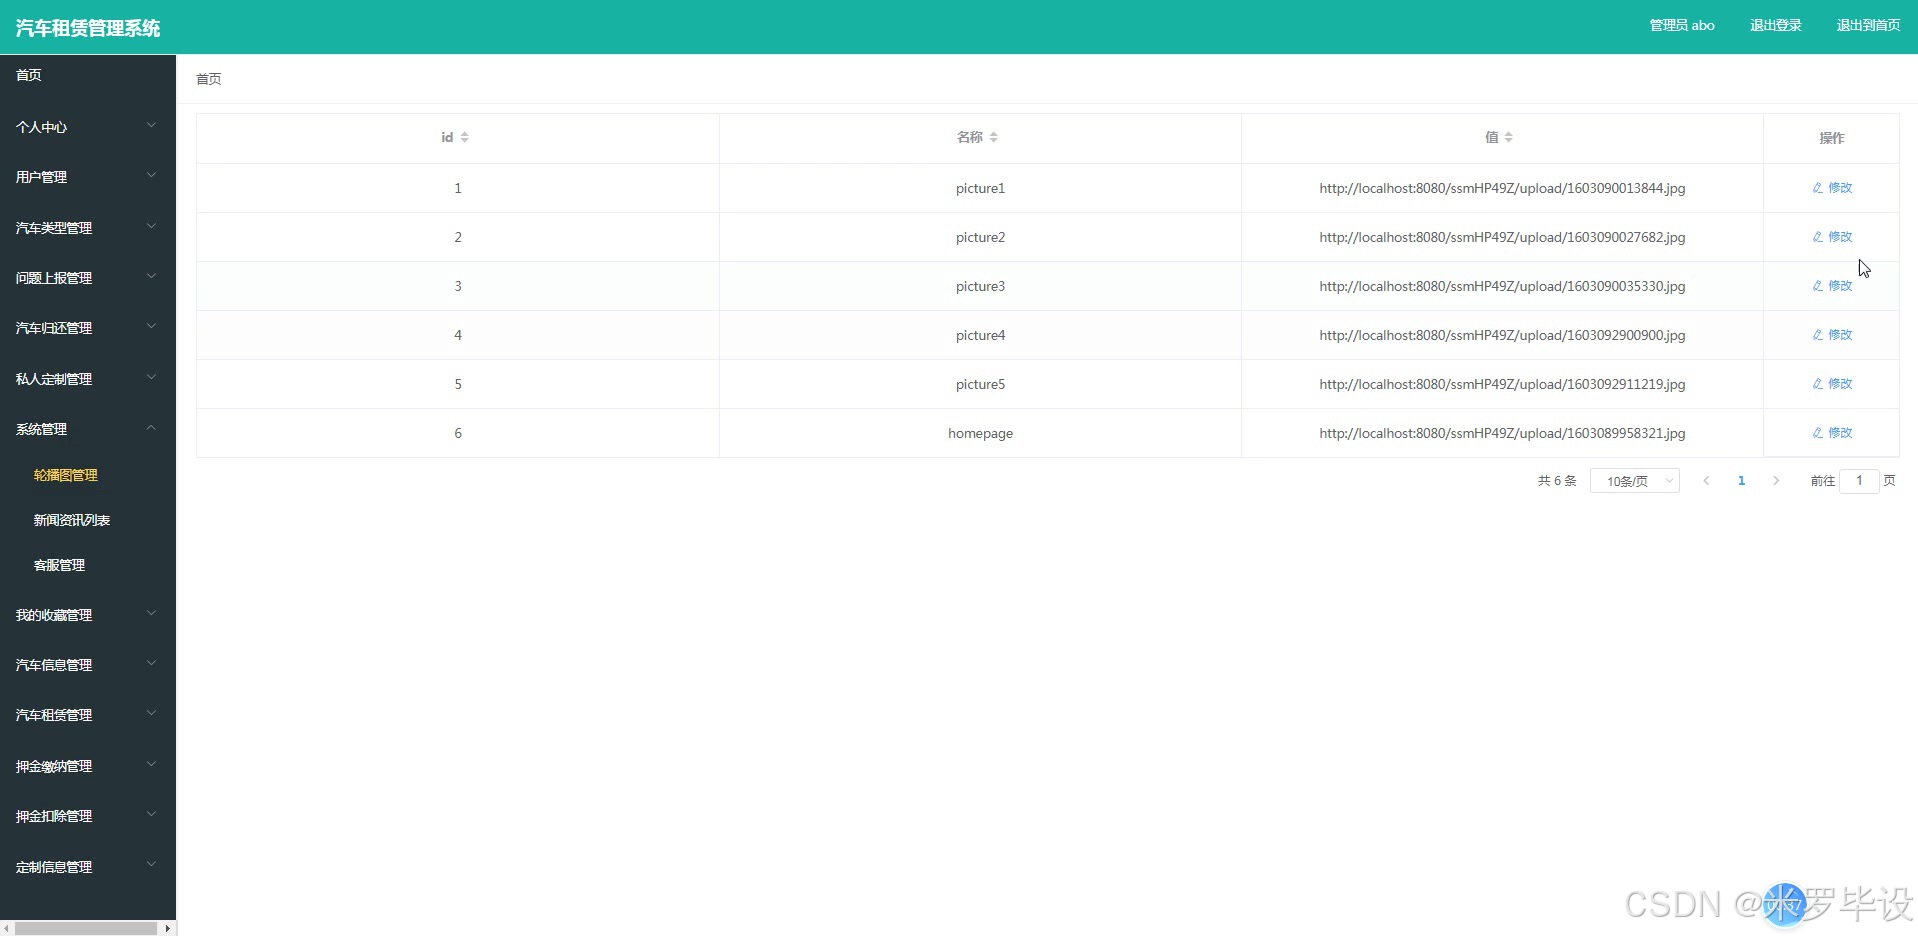This screenshot has width=1918, height=936.
Task: Click 管理员 abo user label
Action: [1682, 26]
